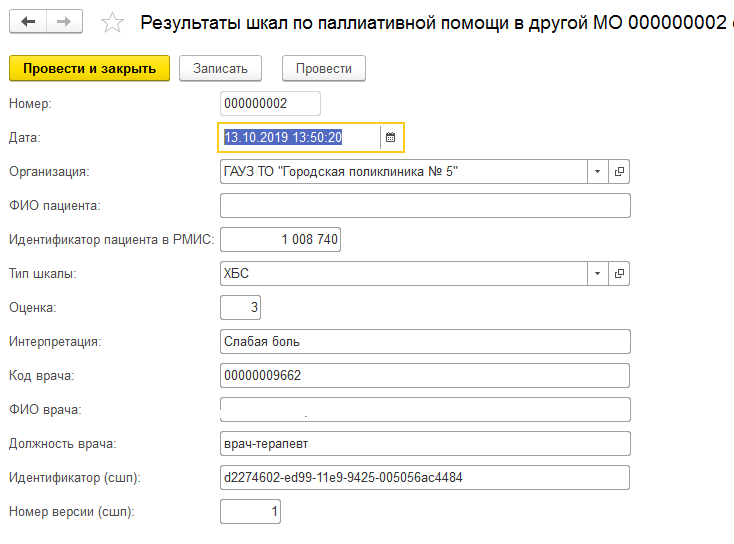Open the Тип шкалы record via open icon
Image resolution: width=734 pixels, height=544 pixels.
[619, 273]
